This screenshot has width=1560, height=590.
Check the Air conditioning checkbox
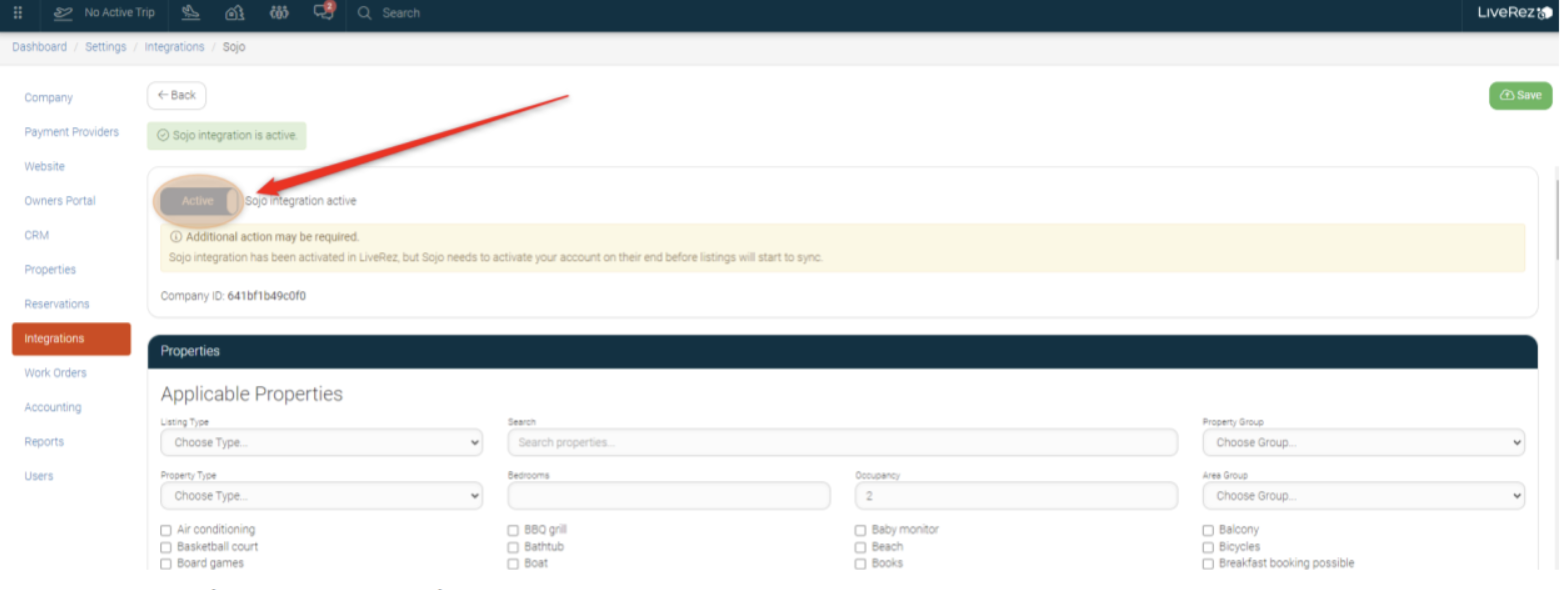[166, 530]
